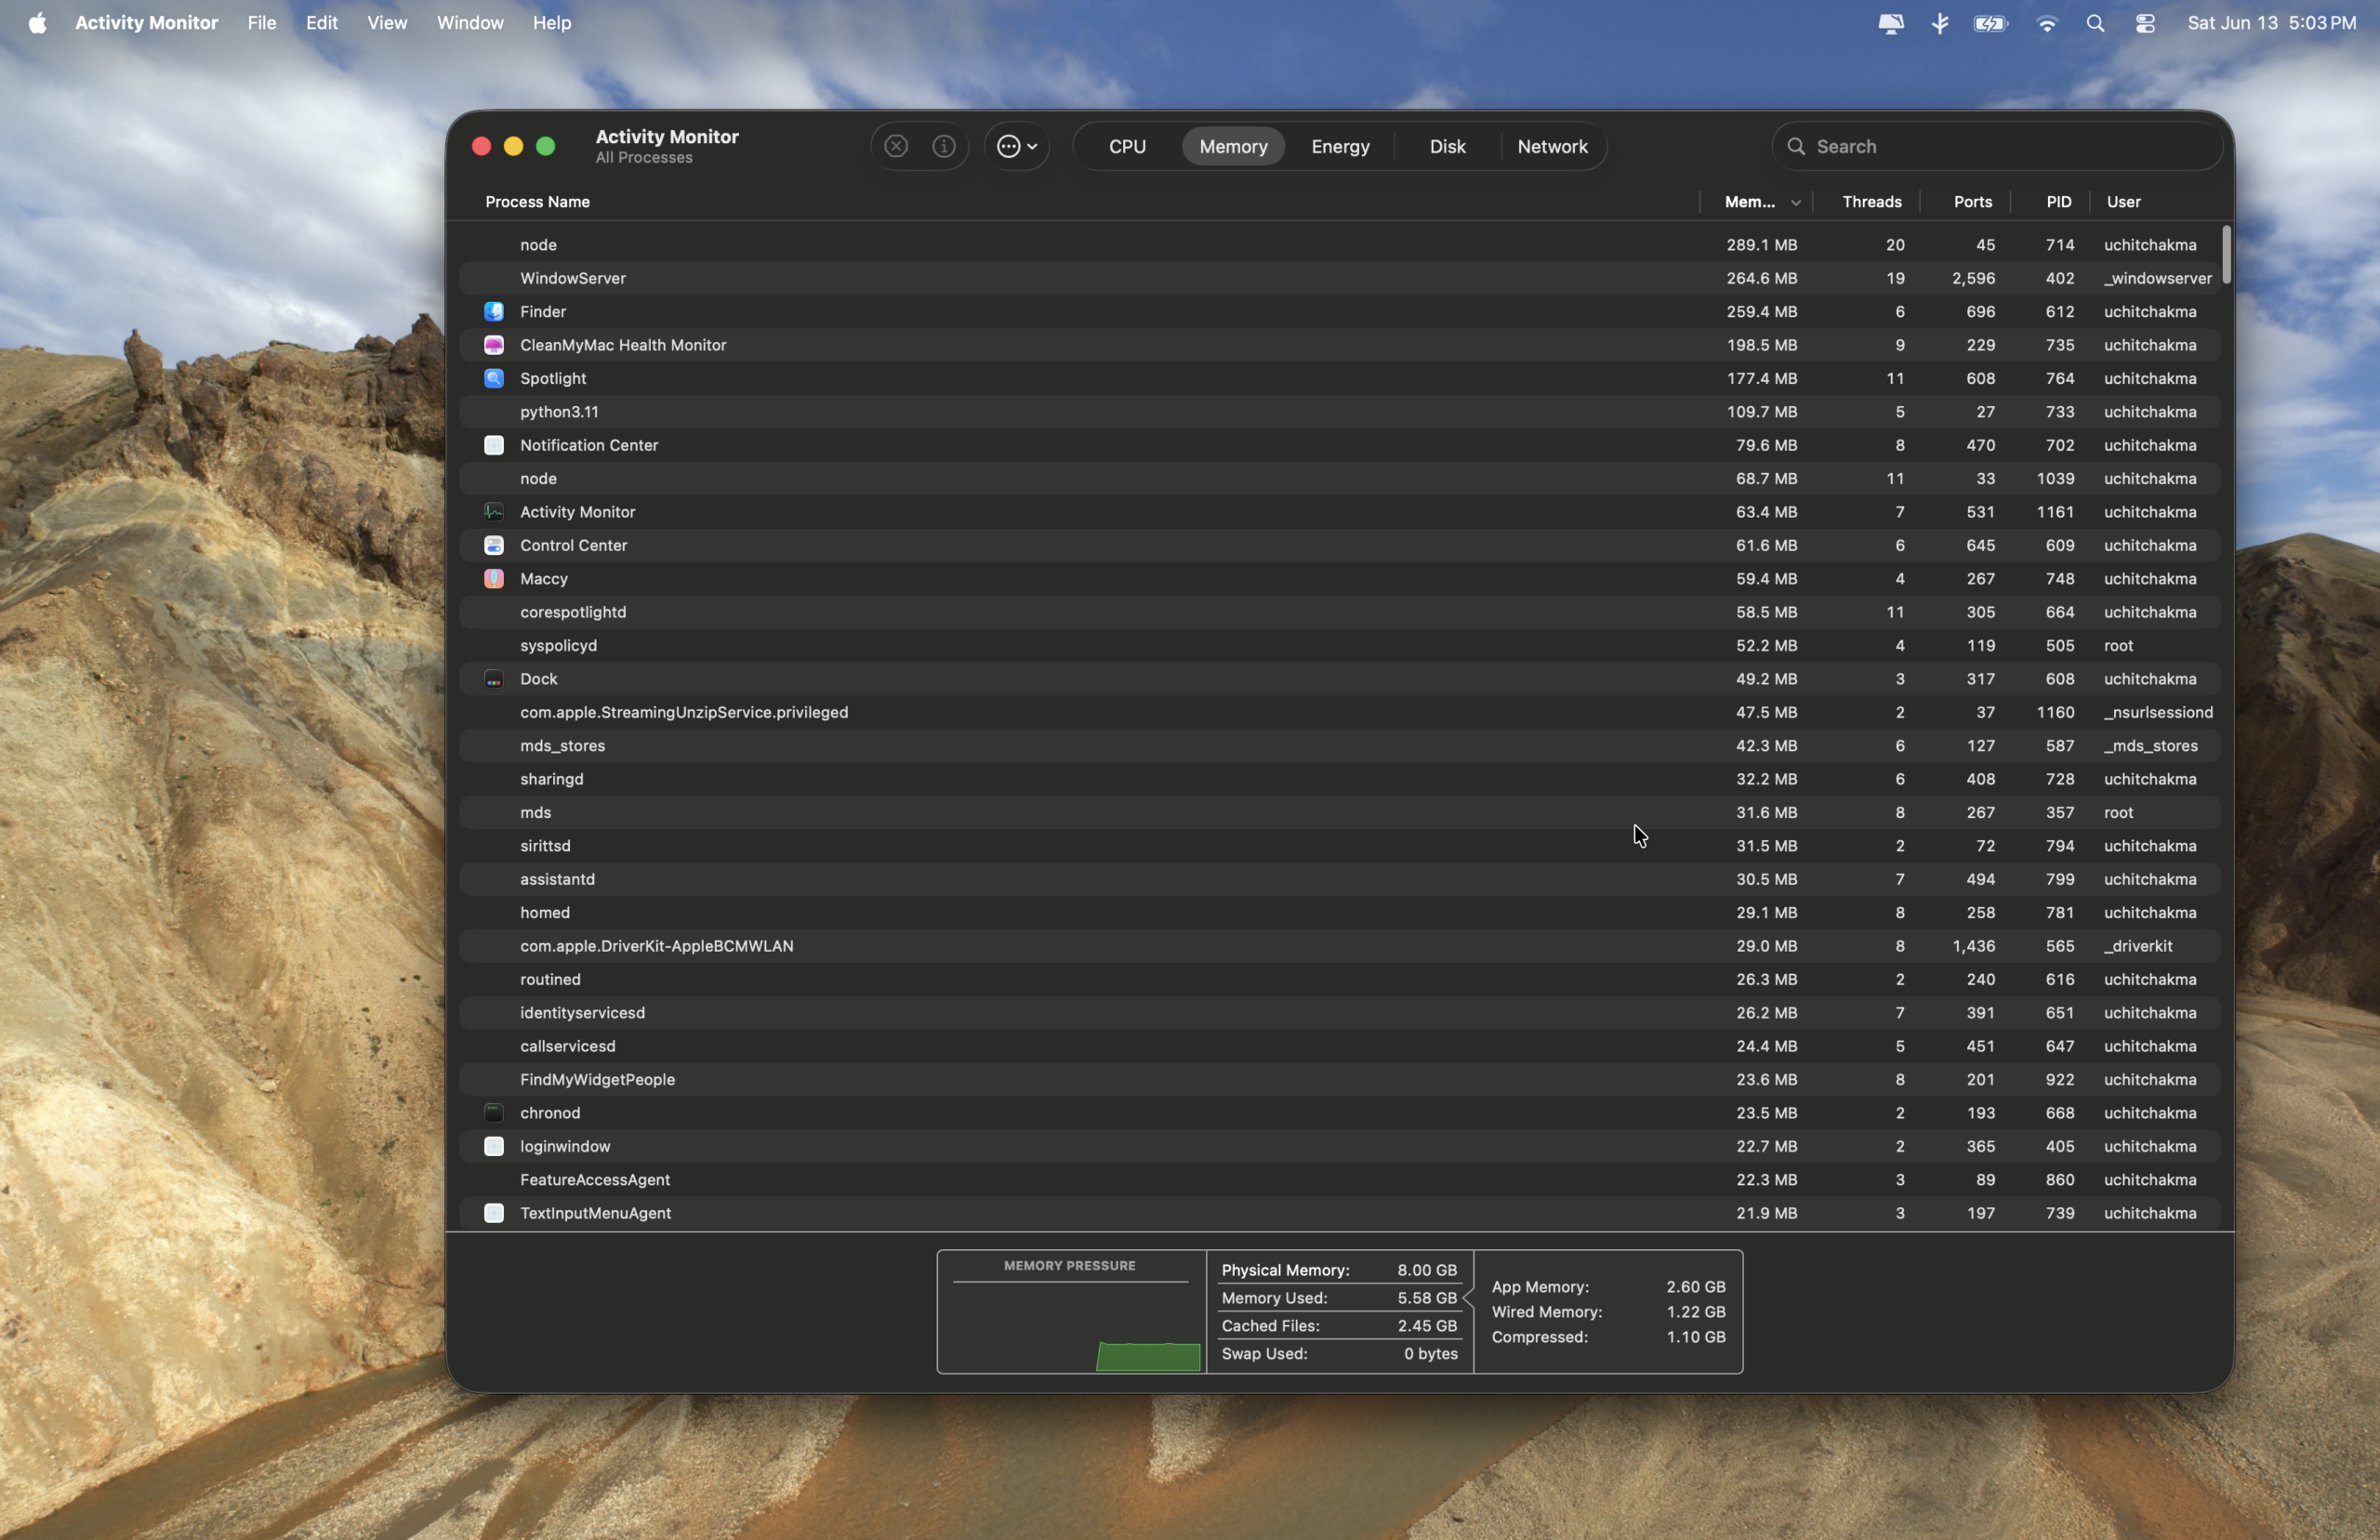The width and height of the screenshot is (2380, 1540).
Task: Select the sirittsd process name
Action: 545,846
